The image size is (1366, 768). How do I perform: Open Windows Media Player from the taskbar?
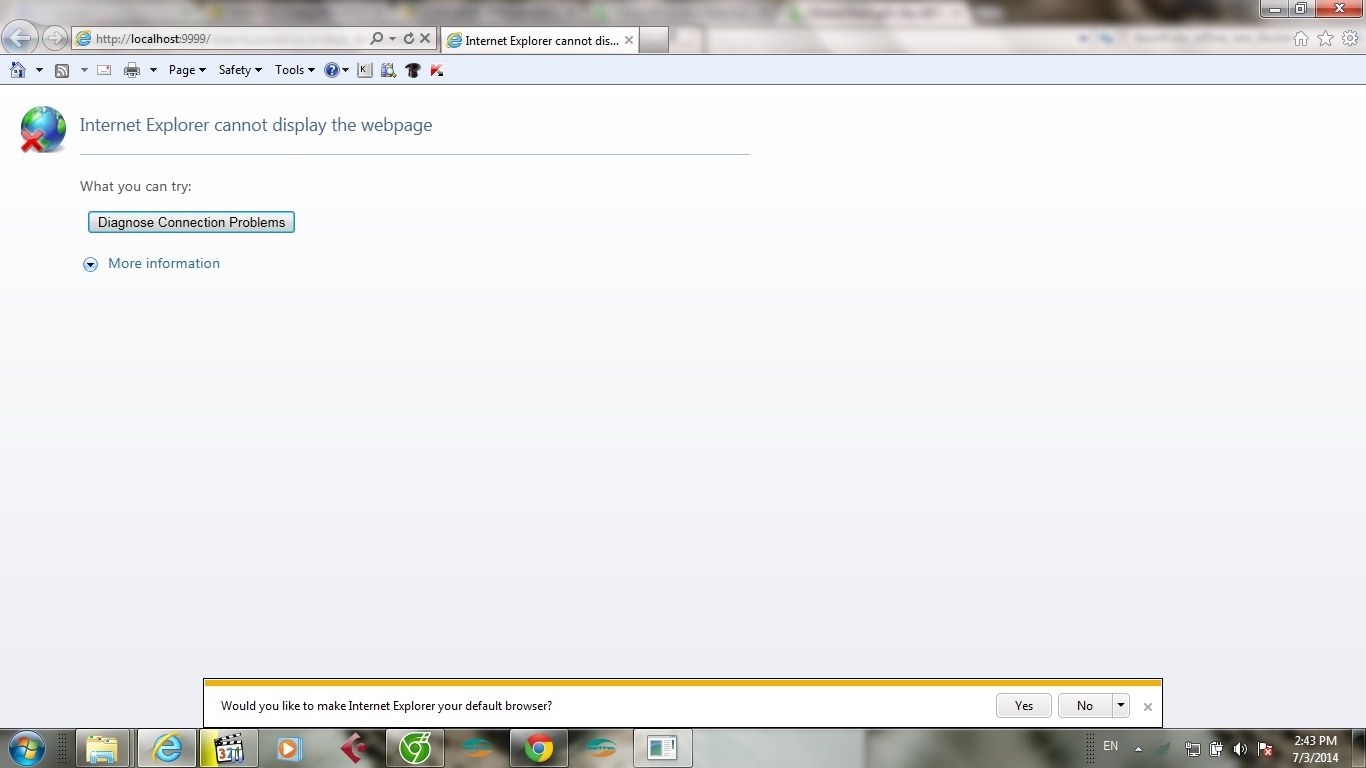pos(290,748)
